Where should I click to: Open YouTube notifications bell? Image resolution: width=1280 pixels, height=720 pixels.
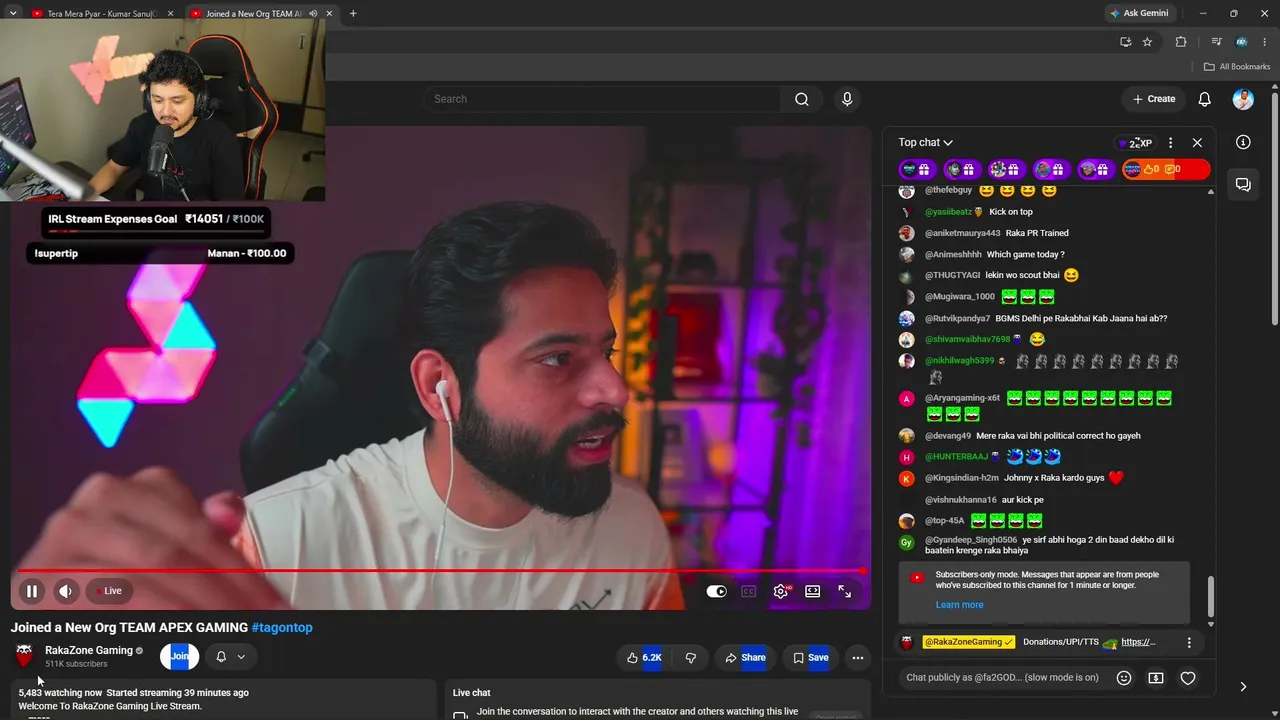pos(1205,99)
